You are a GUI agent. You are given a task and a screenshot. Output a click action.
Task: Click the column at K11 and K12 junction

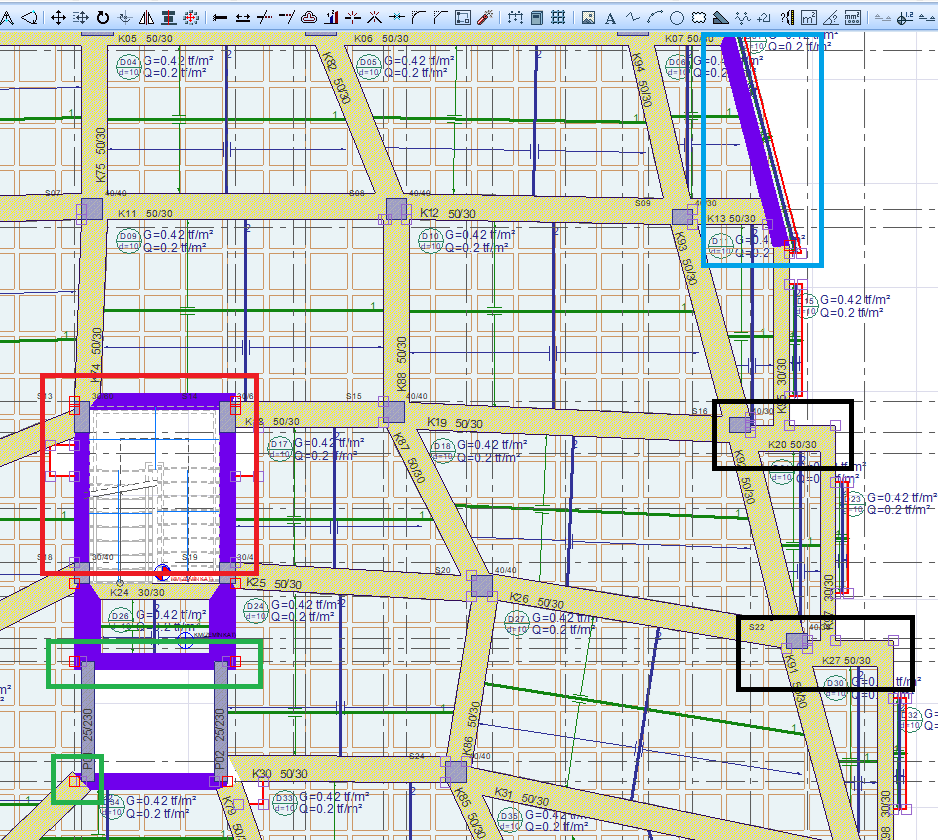click(x=396, y=210)
